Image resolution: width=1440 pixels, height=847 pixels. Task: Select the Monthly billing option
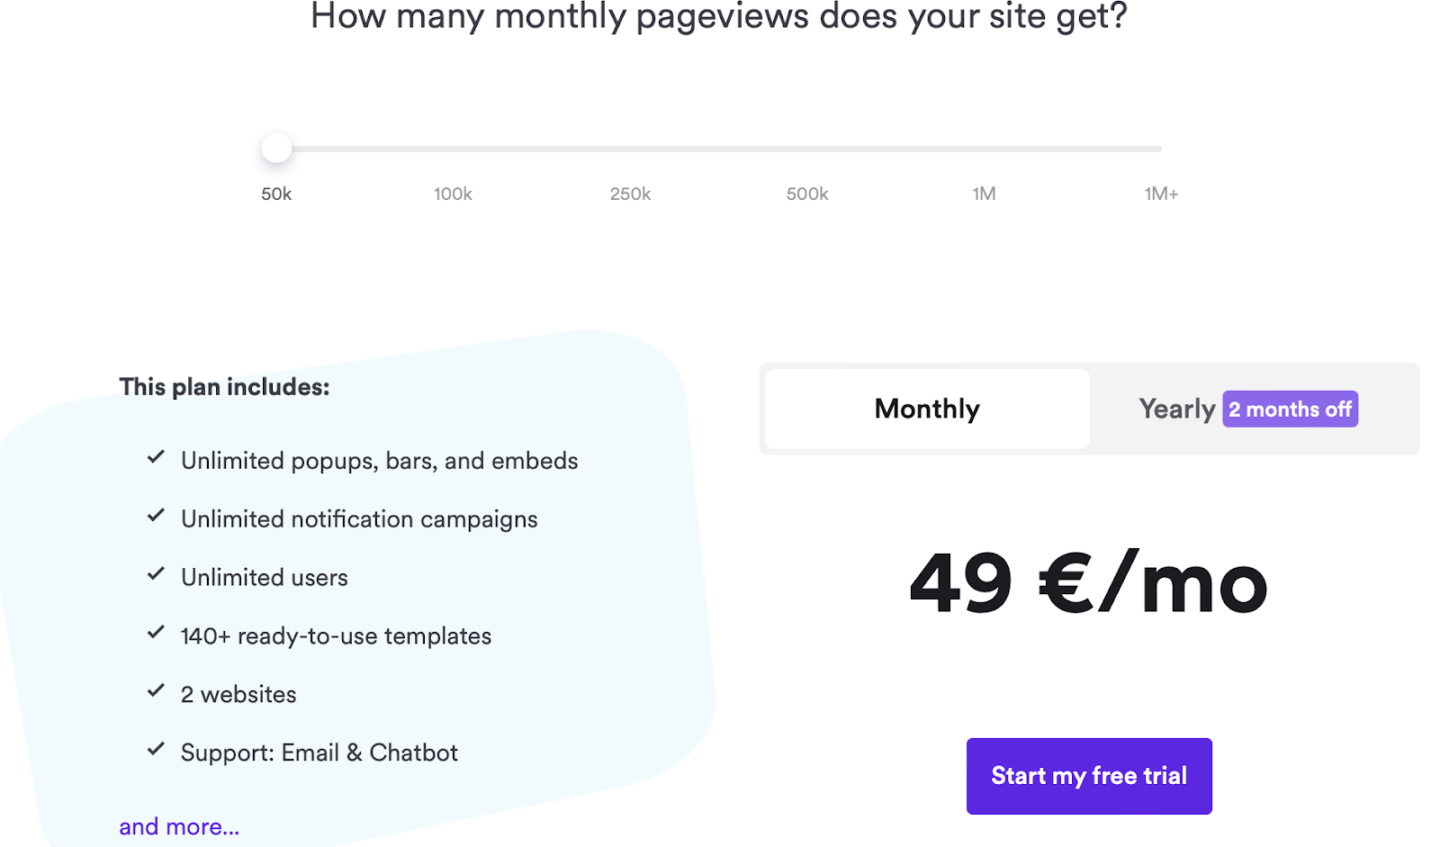[x=926, y=408]
